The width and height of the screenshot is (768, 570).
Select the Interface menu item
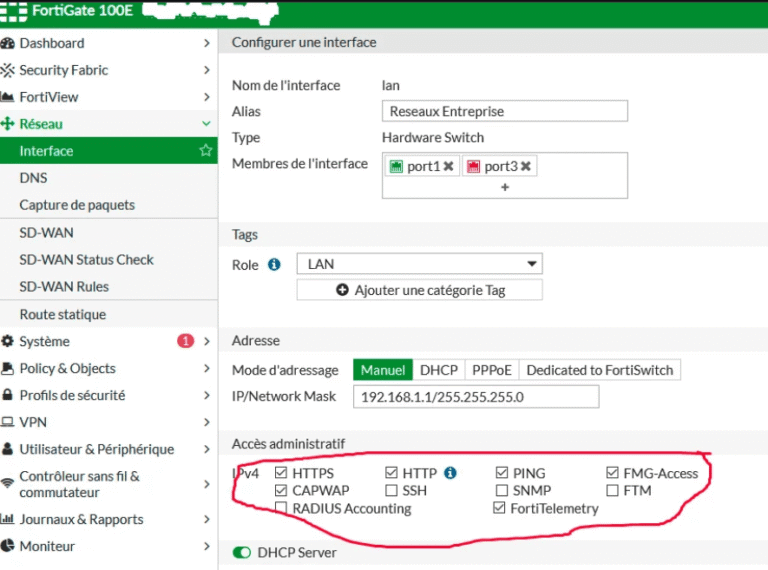pos(109,150)
